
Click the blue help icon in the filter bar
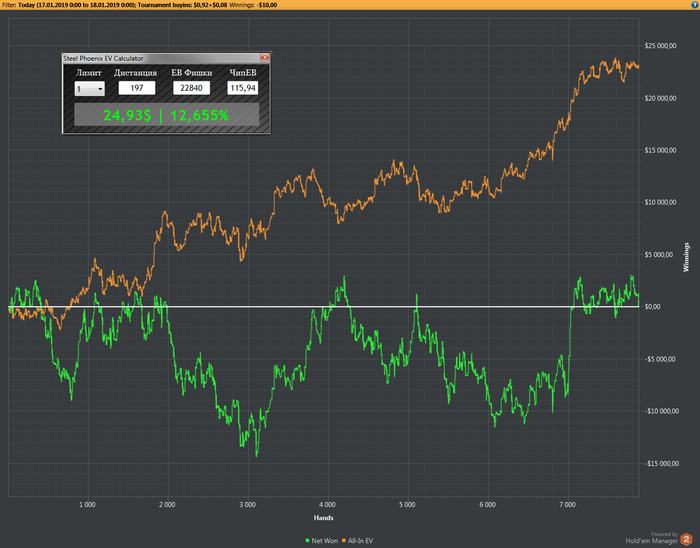695,4
